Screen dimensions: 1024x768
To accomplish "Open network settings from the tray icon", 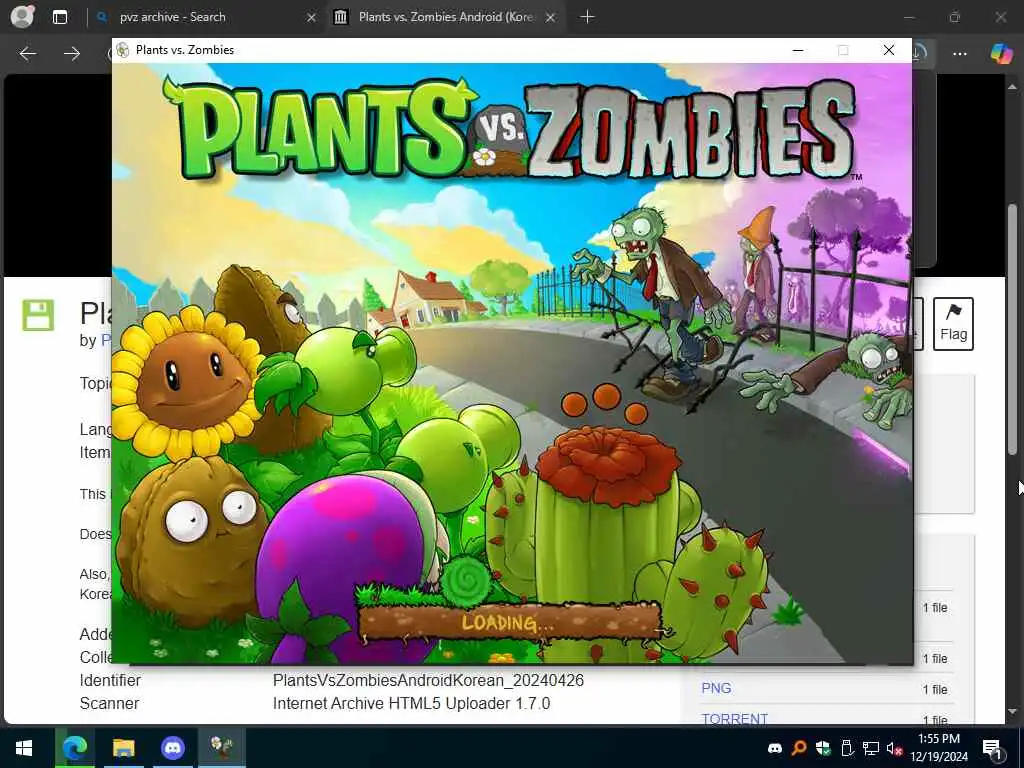I will coord(871,748).
